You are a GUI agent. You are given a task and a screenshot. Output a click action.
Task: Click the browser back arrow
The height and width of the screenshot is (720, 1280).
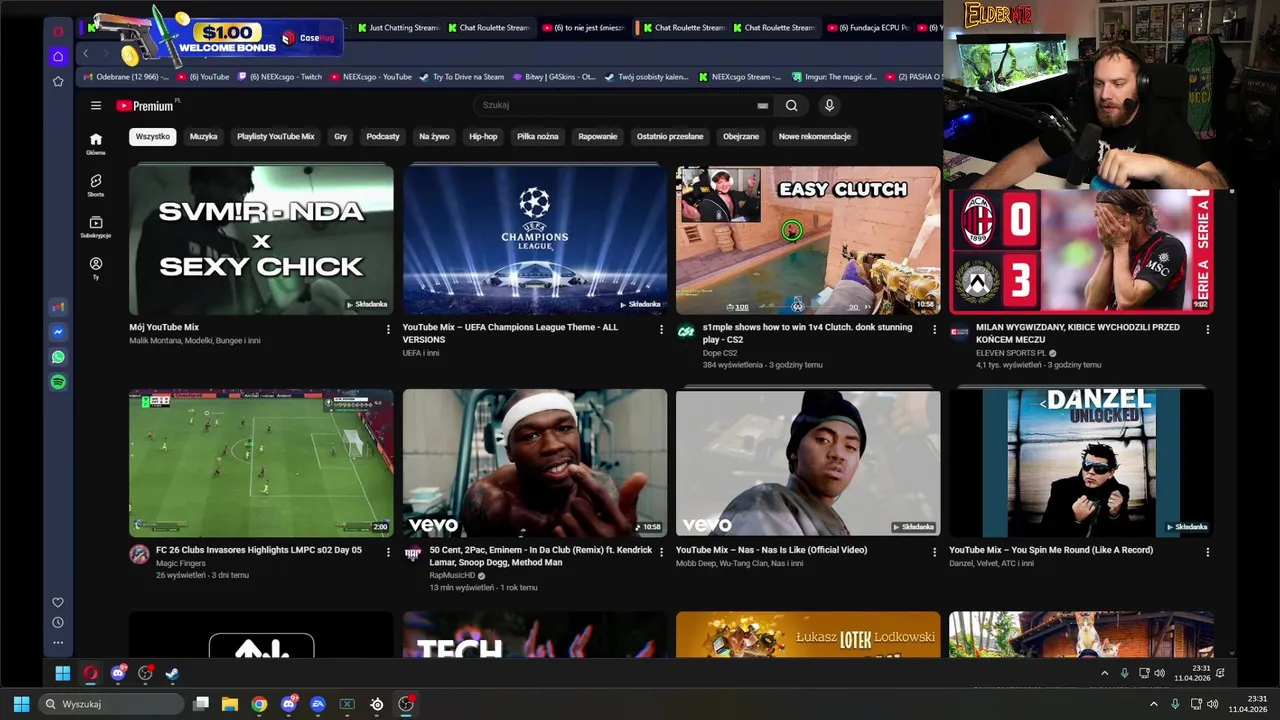pos(86,53)
